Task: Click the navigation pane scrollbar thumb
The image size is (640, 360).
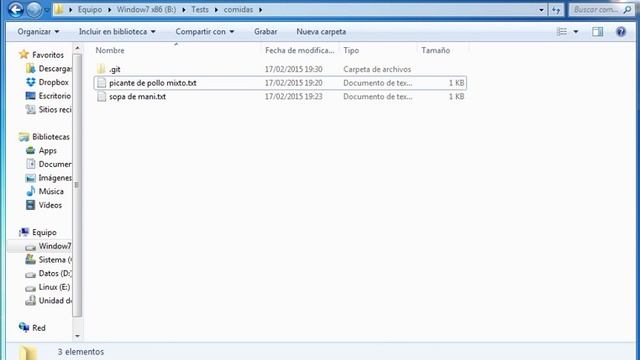Action: point(77,184)
